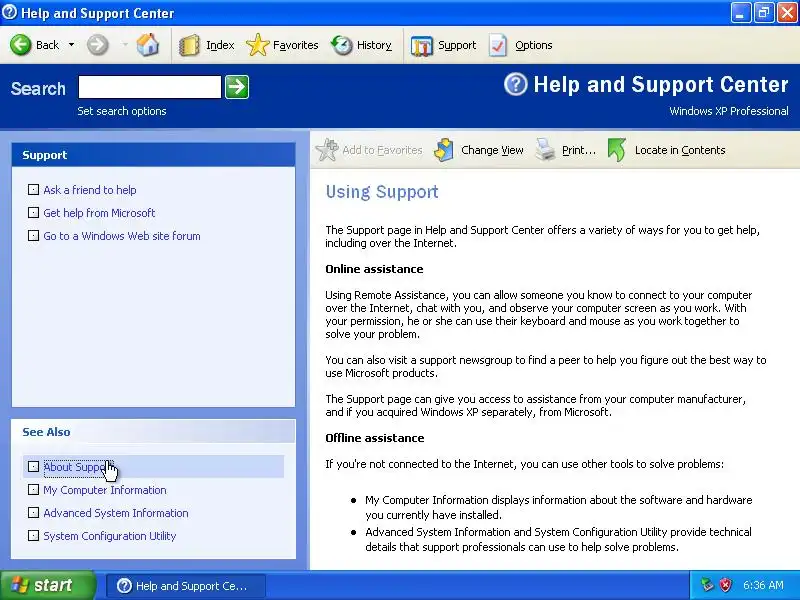Screen dimensions: 800x600
Task: Click the Favorites star icon
Action: pos(258,45)
